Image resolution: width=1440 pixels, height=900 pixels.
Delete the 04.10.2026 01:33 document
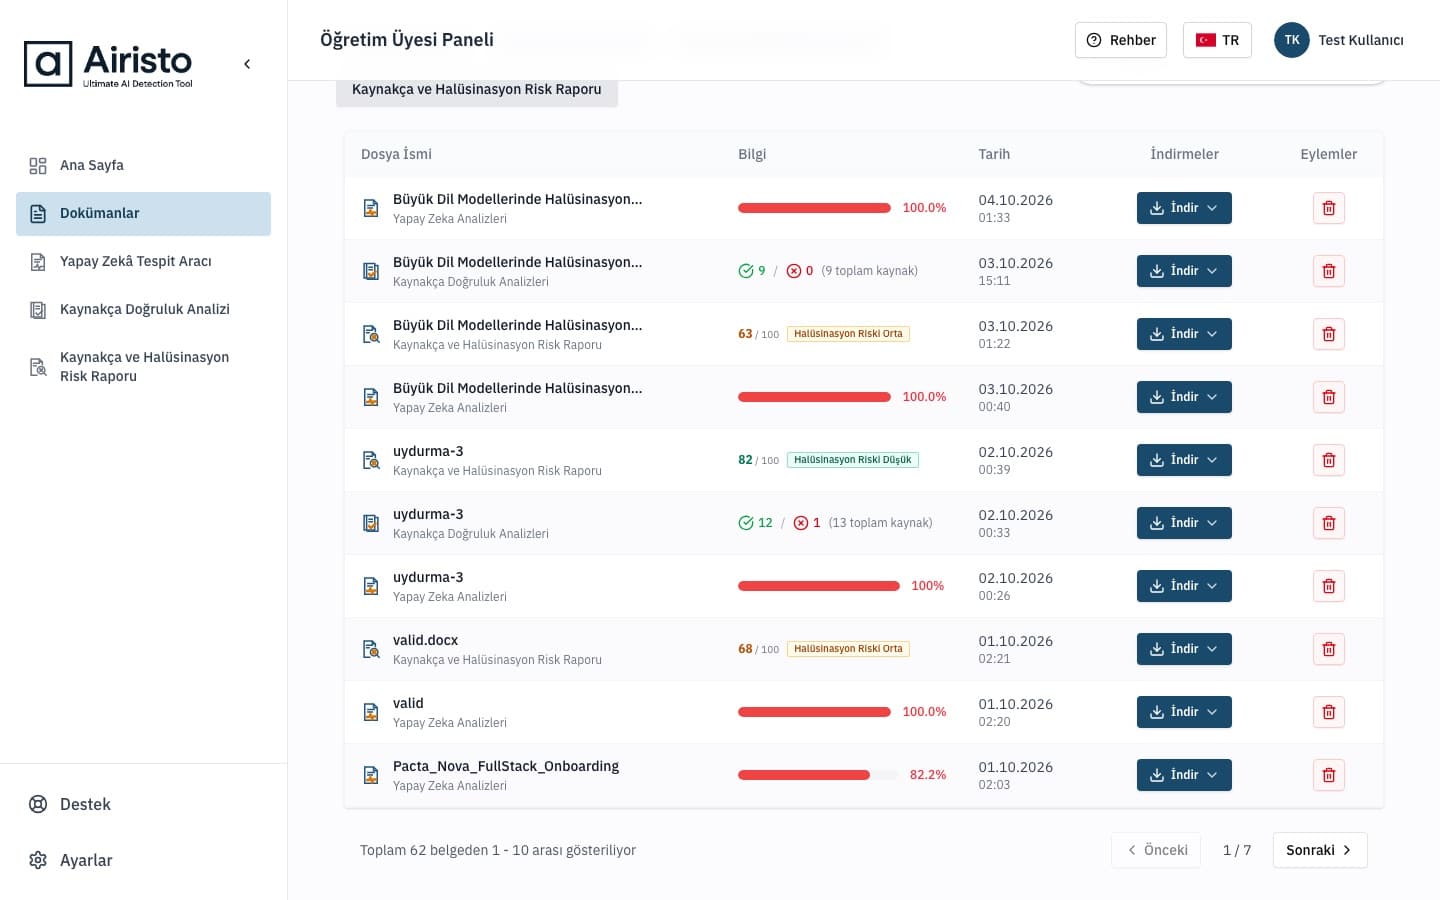point(1328,208)
